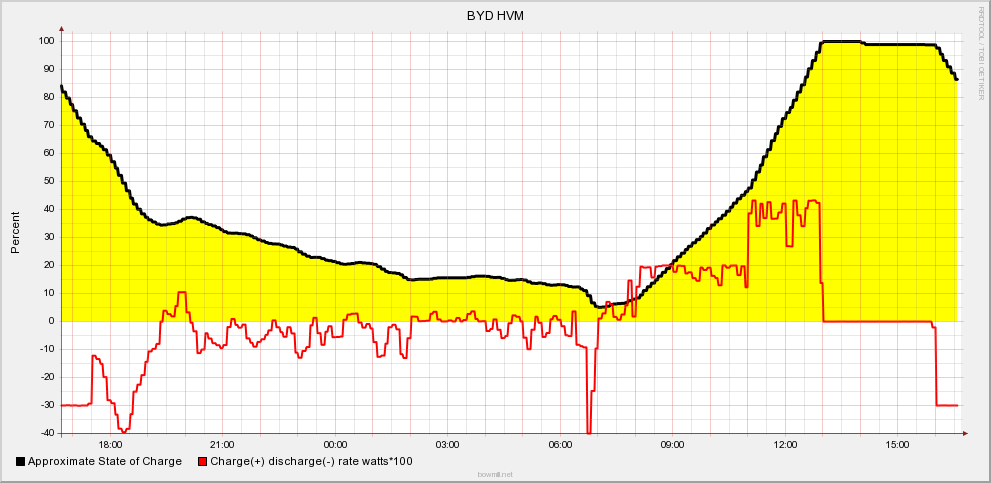Click the black State of Charge legend swatch

20,462
